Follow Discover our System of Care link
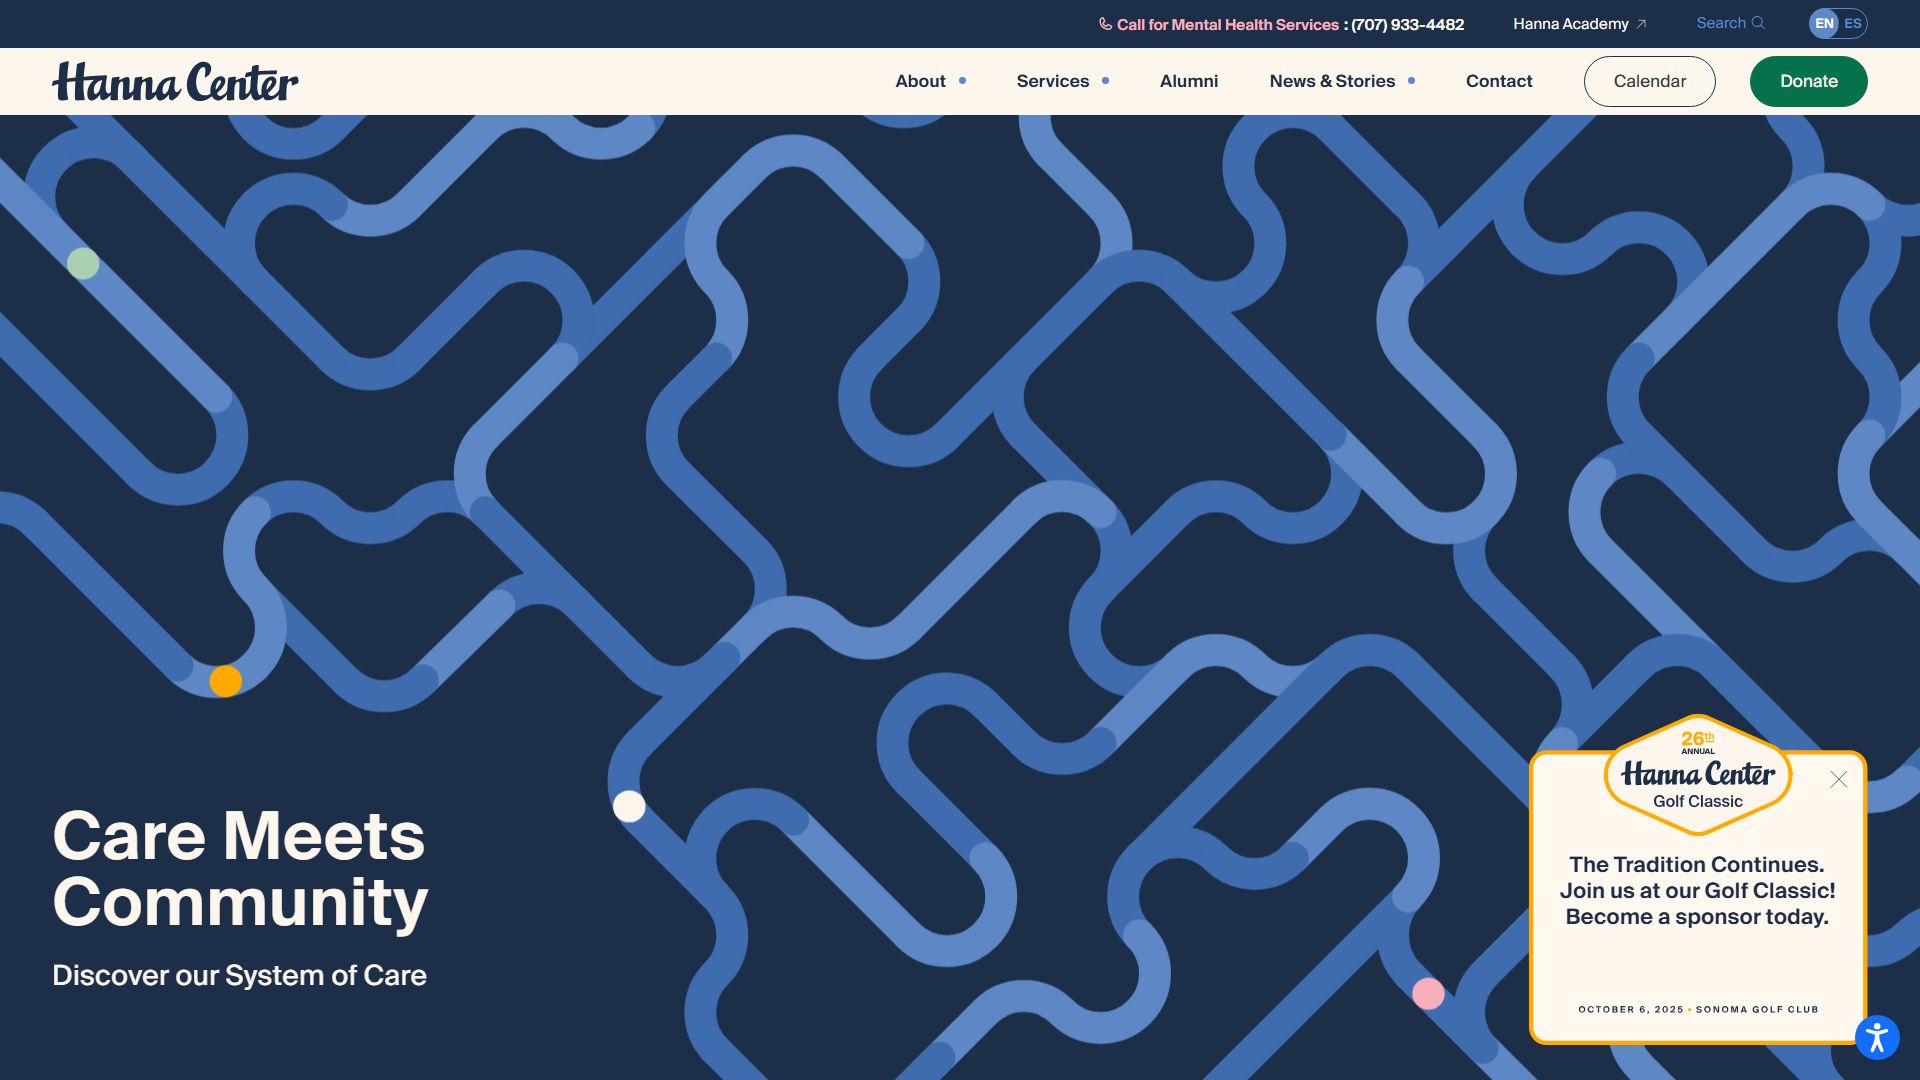Image resolution: width=1920 pixels, height=1080 pixels. click(239, 975)
